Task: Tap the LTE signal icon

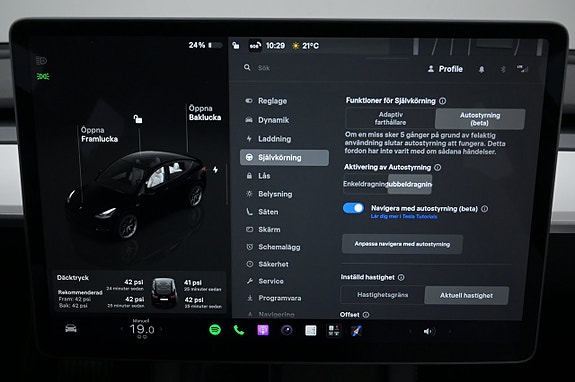Action: (522, 69)
